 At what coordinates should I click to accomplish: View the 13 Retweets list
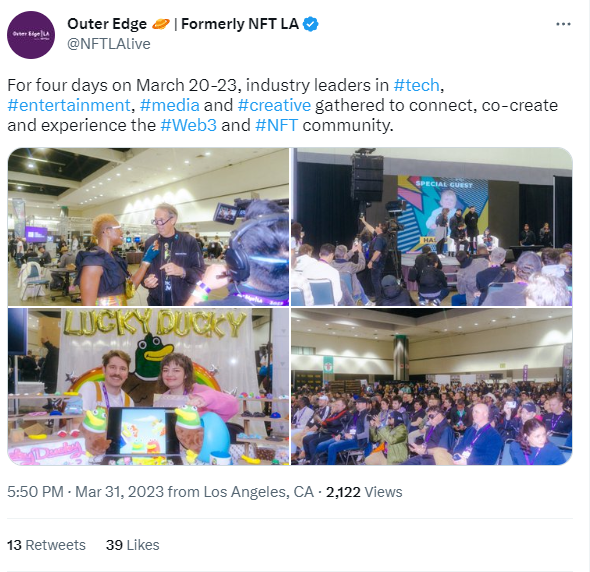46,545
